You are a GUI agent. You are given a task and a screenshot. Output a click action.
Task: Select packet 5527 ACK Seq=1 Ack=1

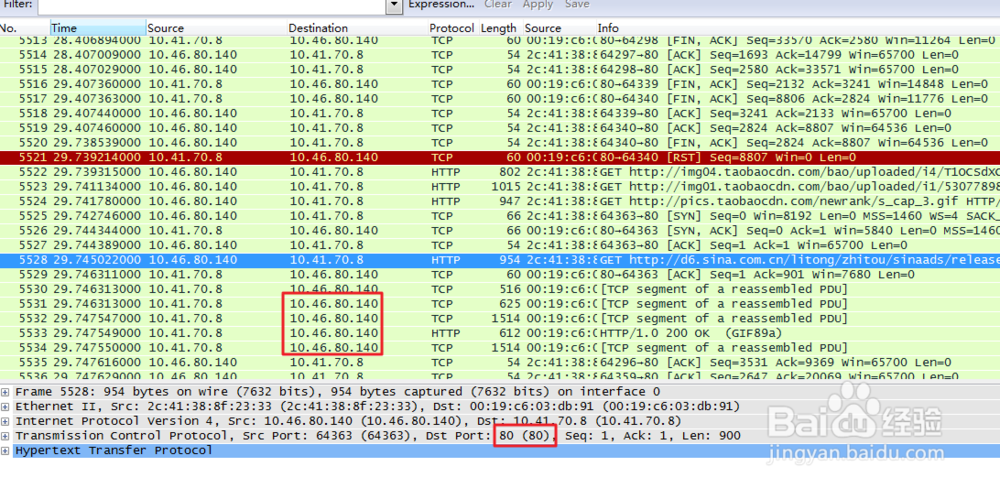click(x=500, y=245)
